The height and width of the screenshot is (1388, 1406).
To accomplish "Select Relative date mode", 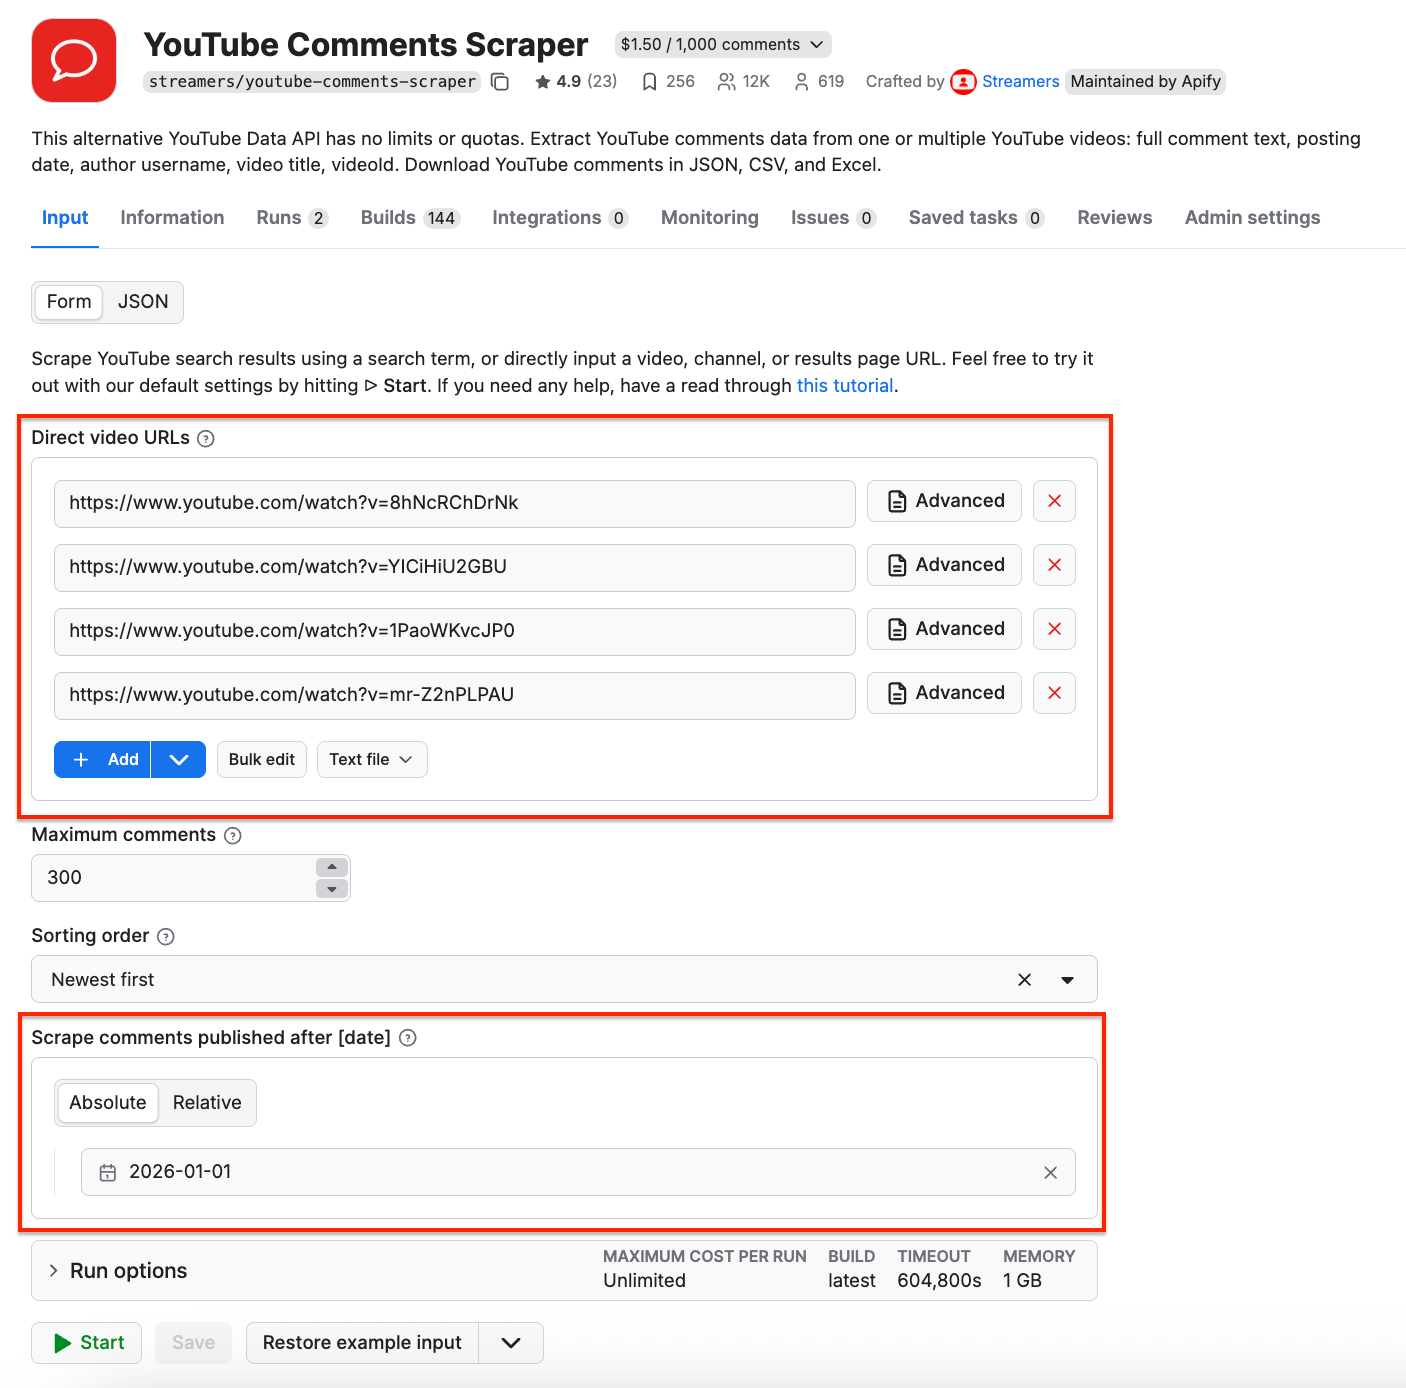I will [207, 1102].
